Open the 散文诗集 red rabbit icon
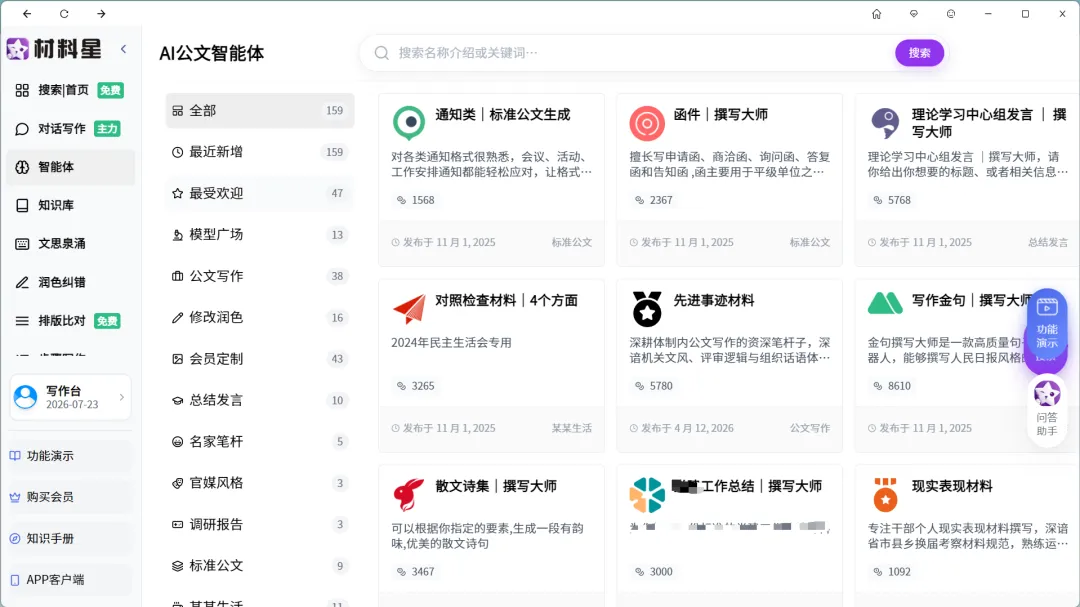The image size is (1080, 607). (x=409, y=495)
